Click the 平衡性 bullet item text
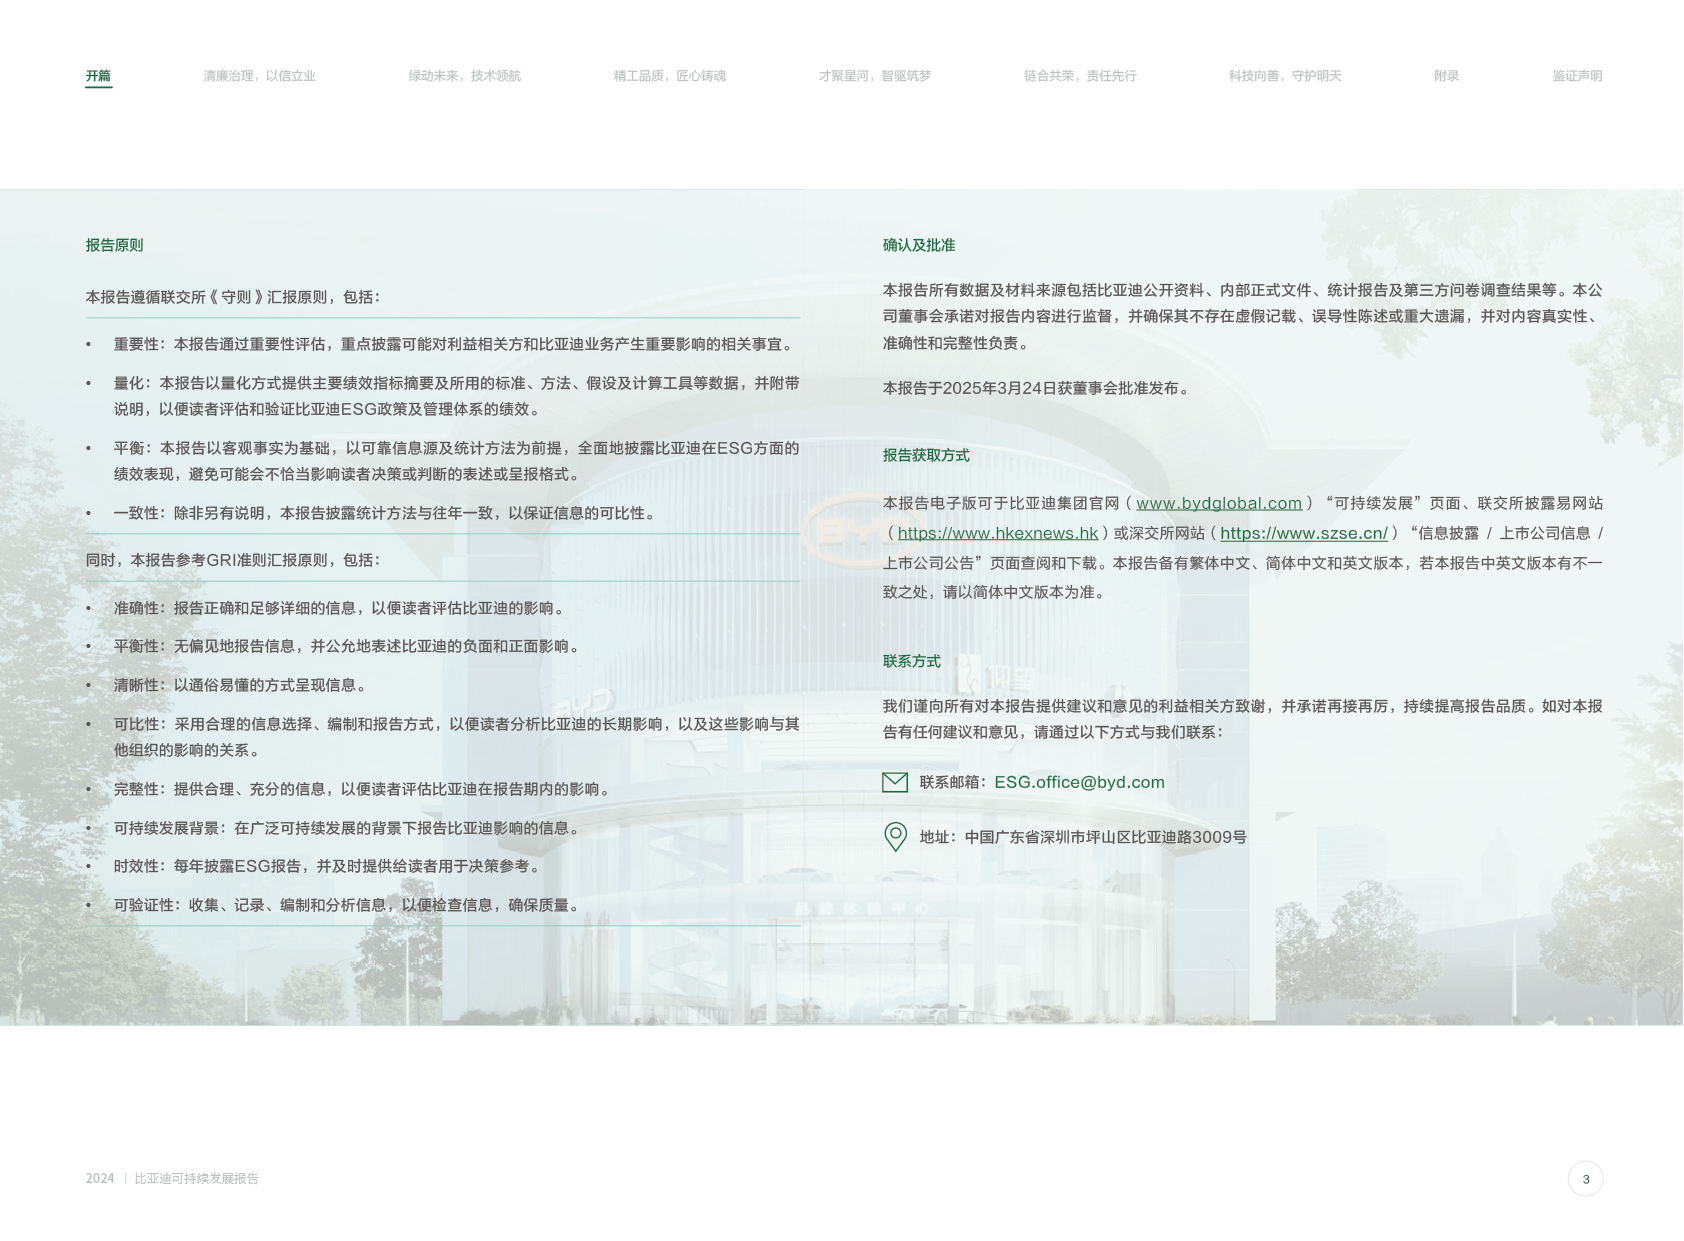The width and height of the screenshot is (1684, 1241). [x=349, y=646]
